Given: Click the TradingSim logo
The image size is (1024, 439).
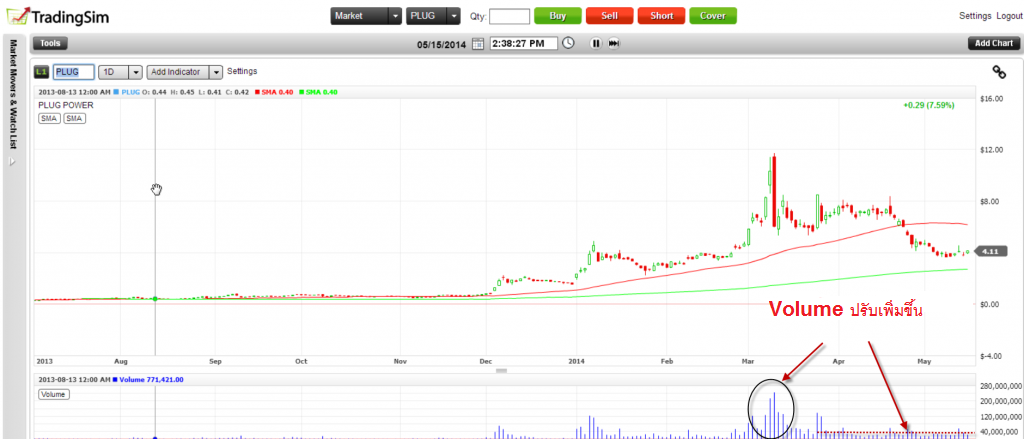Looking at the screenshot, I should [57, 16].
